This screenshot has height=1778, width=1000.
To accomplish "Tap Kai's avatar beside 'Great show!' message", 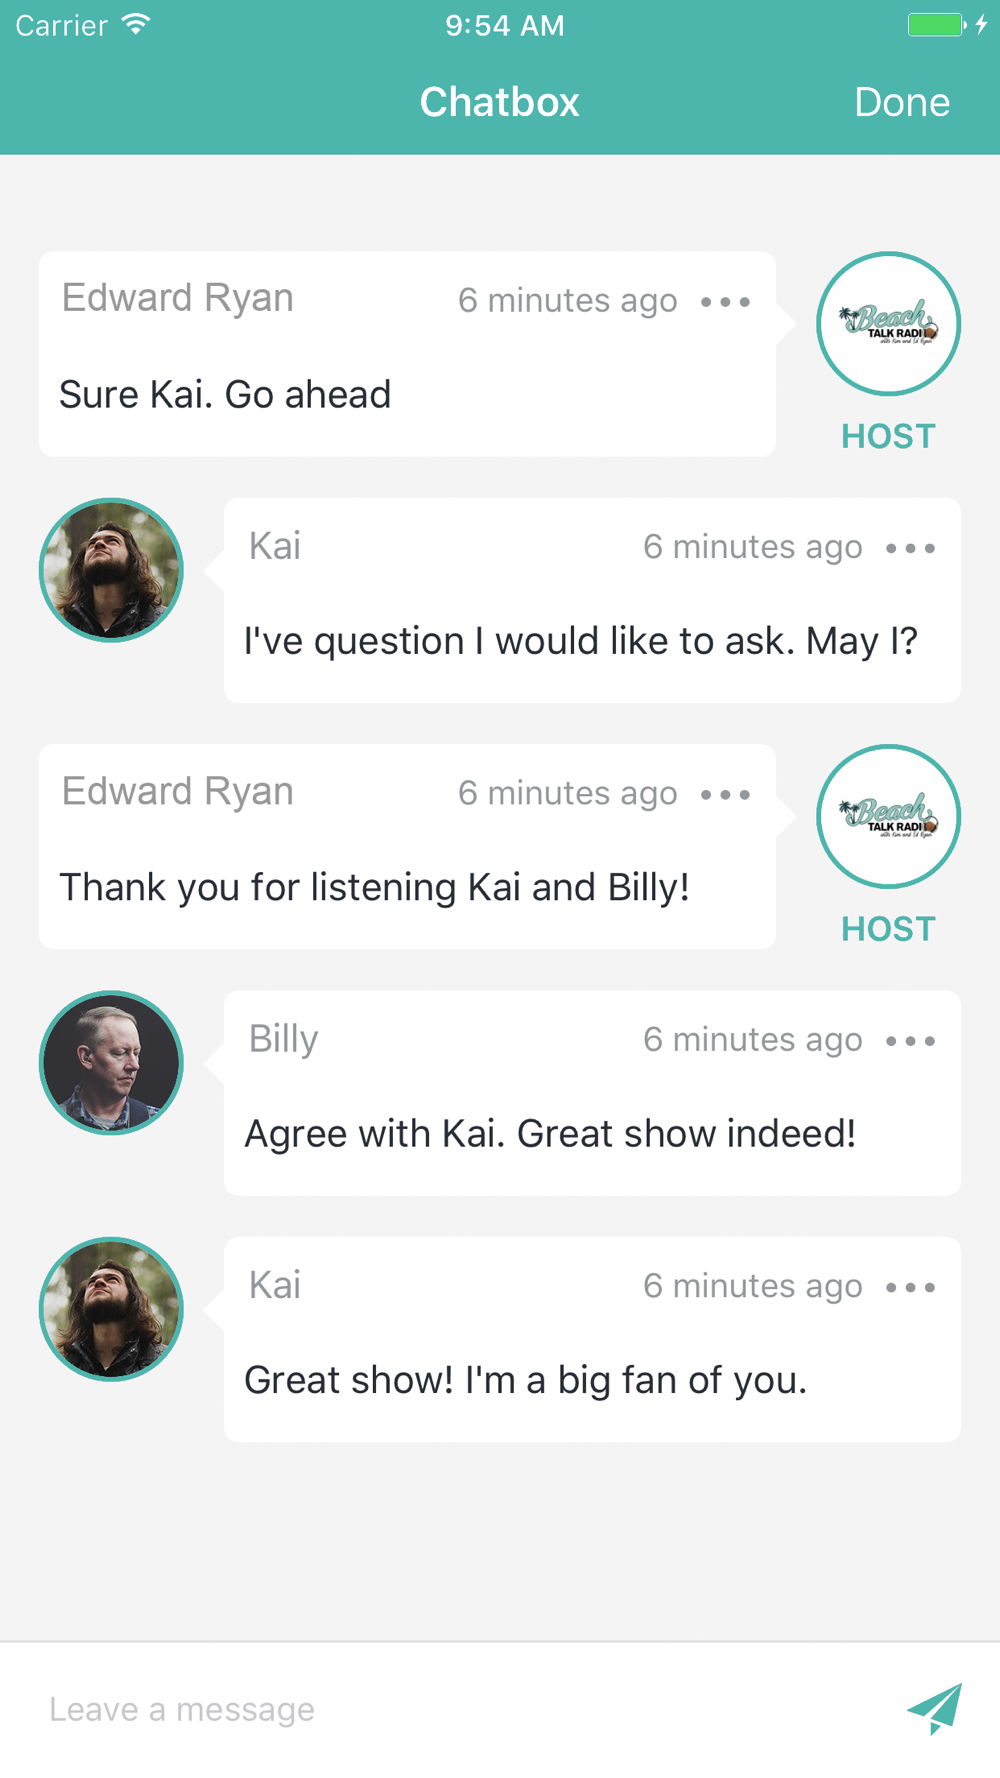I will pos(111,1309).
